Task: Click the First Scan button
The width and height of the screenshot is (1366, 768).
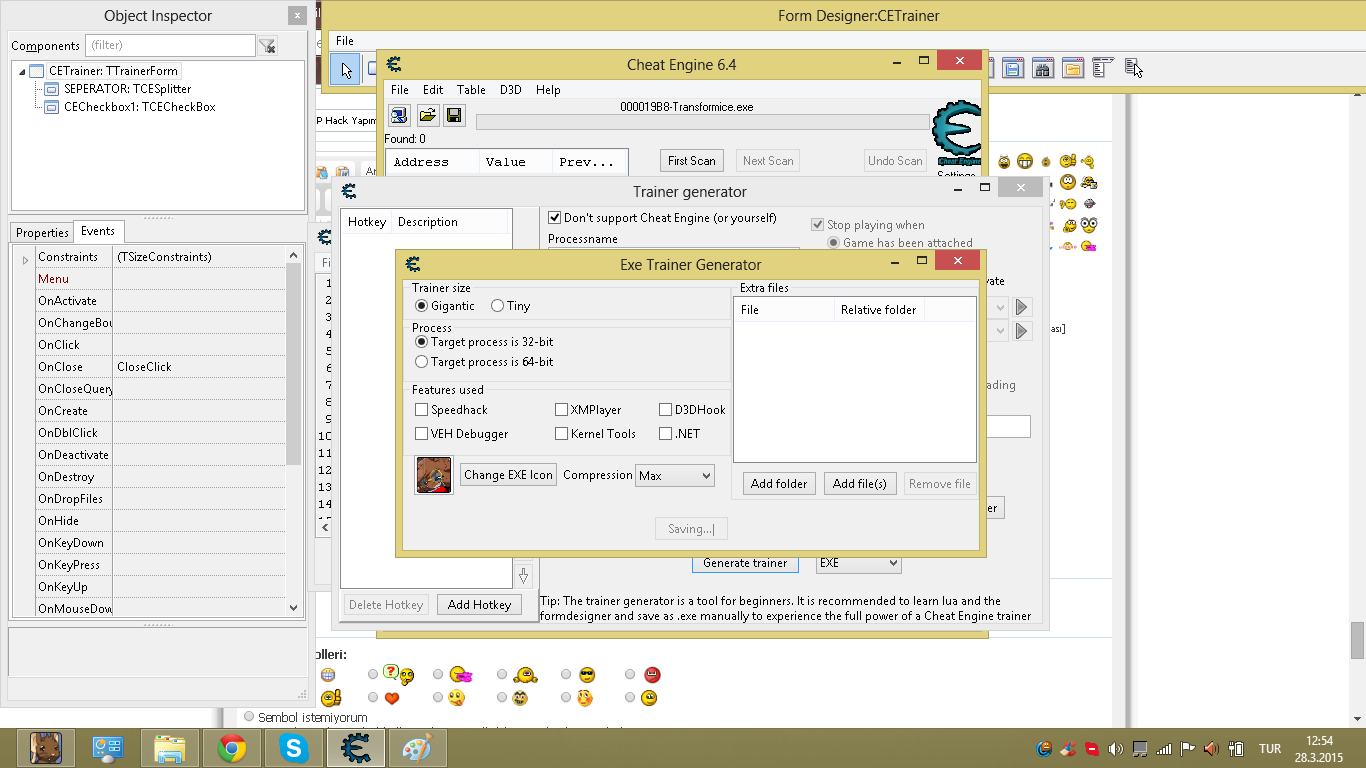Action: 692,161
